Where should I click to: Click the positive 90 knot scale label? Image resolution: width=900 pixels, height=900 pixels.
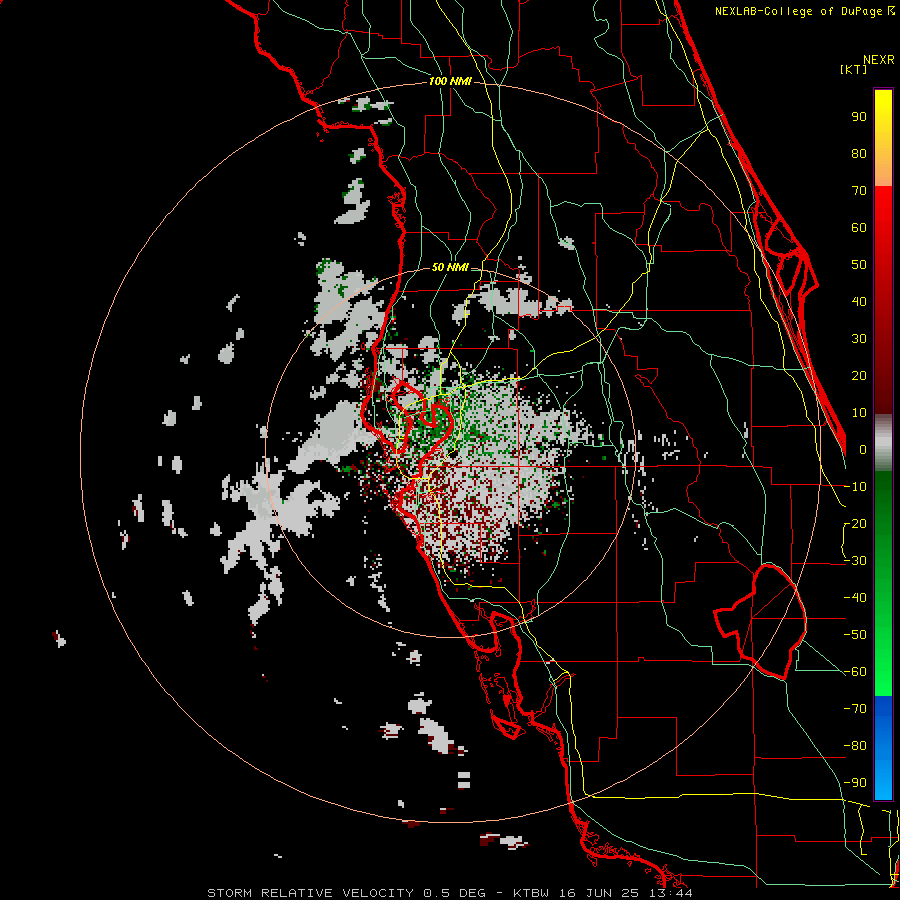[859, 117]
